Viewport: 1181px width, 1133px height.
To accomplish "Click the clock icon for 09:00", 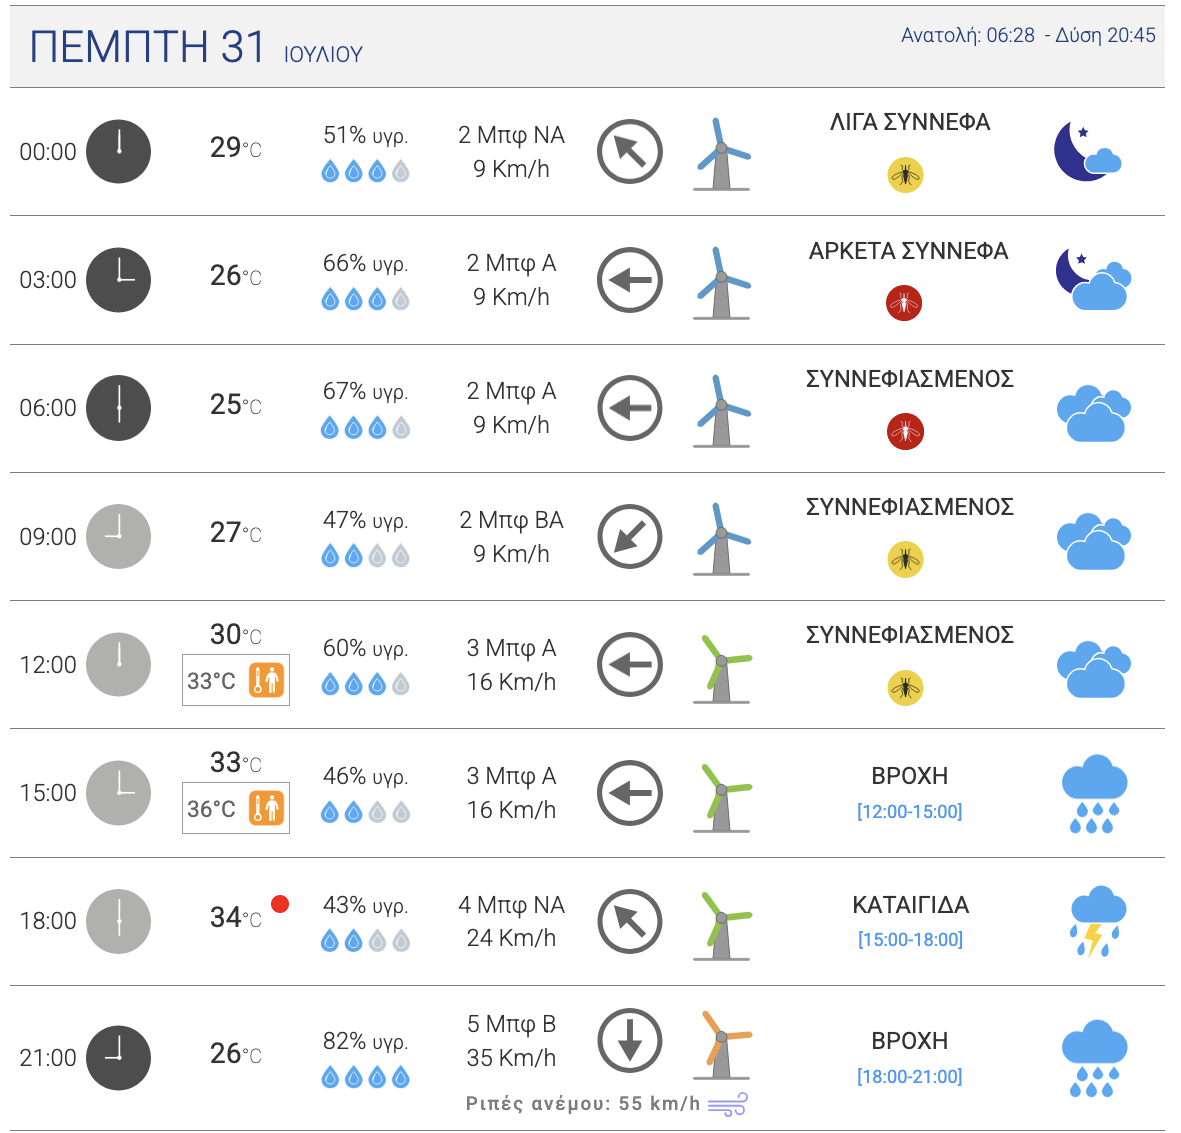I will [x=118, y=537].
